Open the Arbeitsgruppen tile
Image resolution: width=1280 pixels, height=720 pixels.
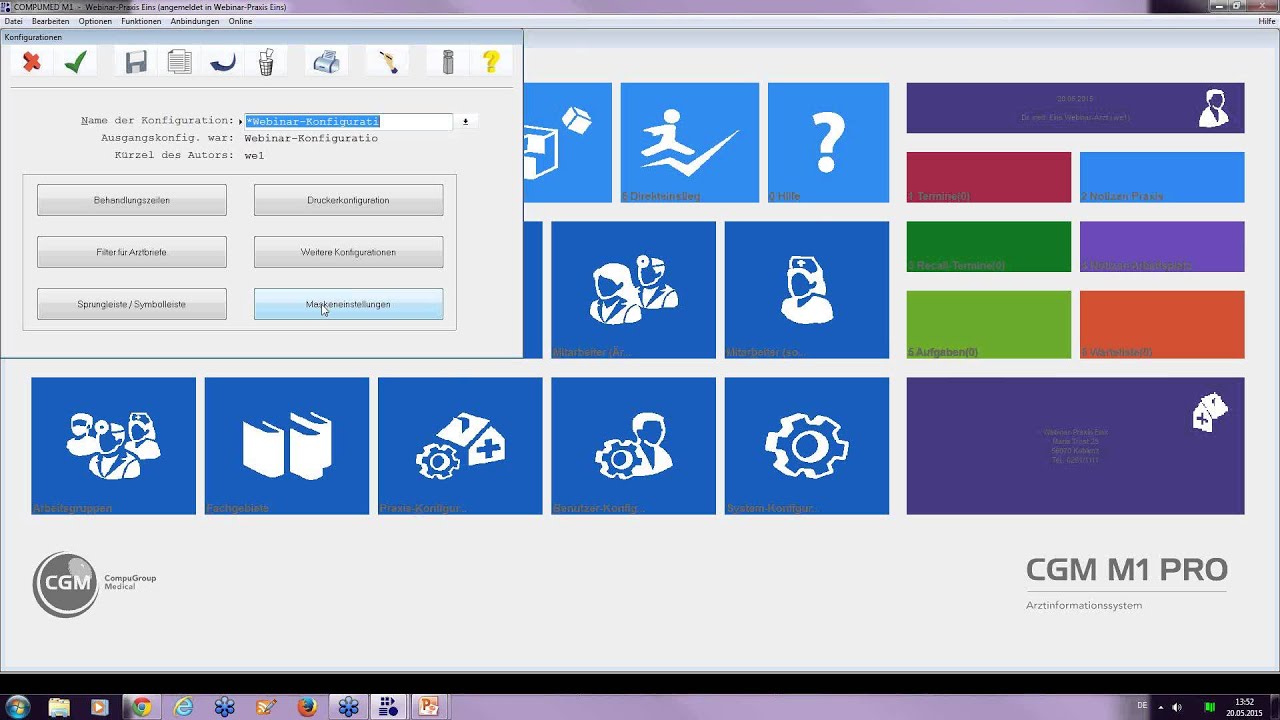tap(113, 446)
